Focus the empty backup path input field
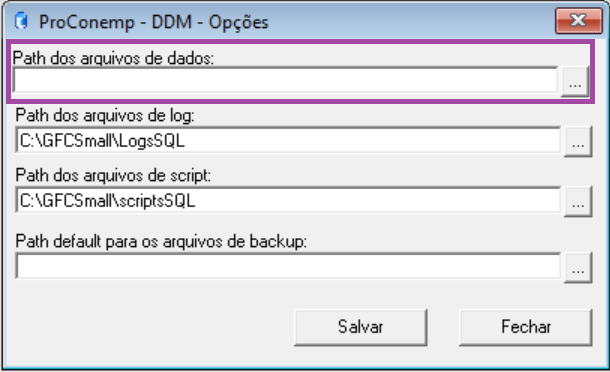 pos(288,267)
